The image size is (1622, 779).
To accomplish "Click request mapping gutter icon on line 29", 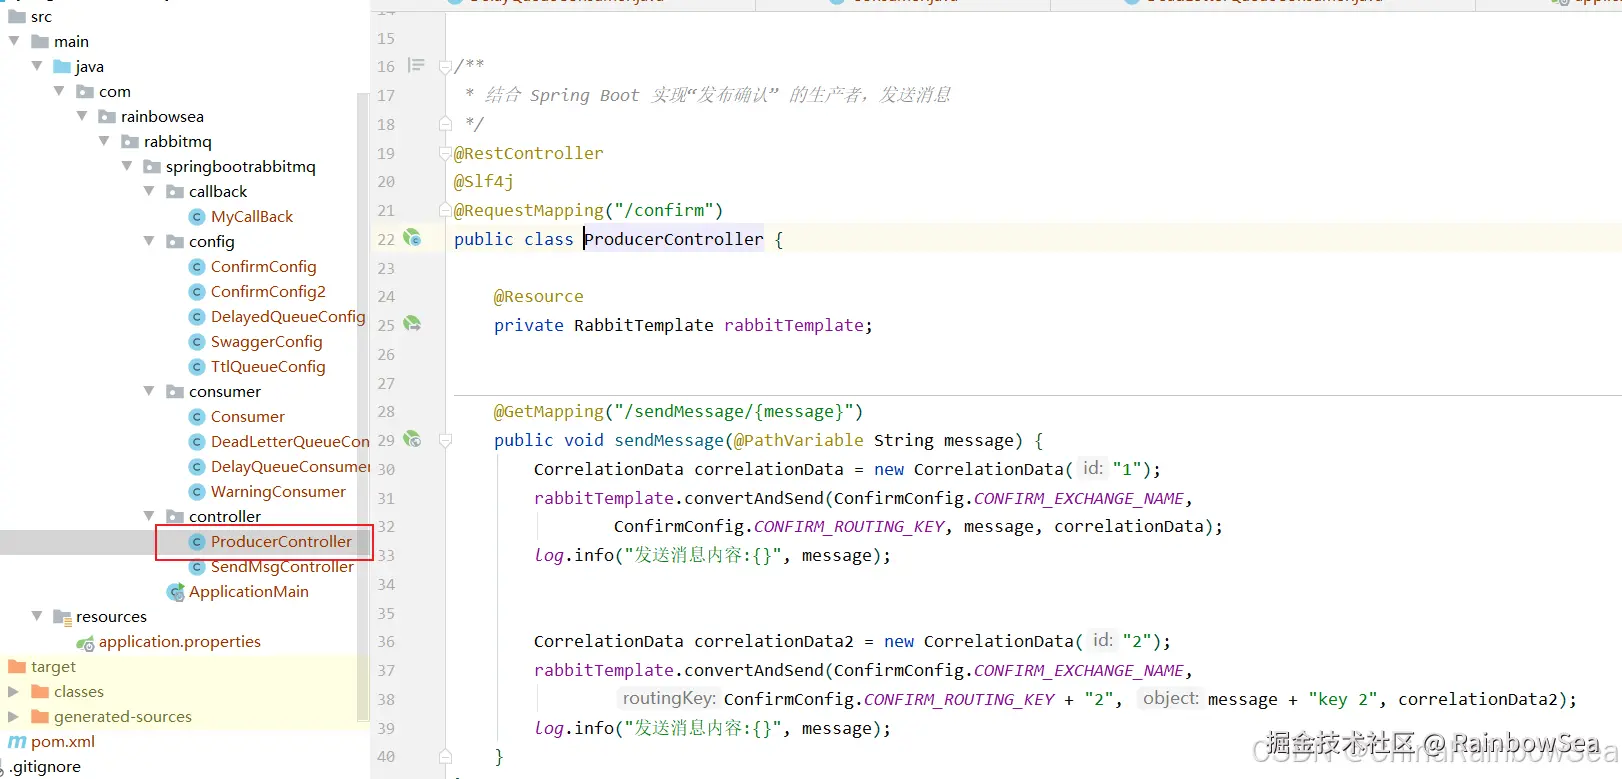I will point(412,439).
